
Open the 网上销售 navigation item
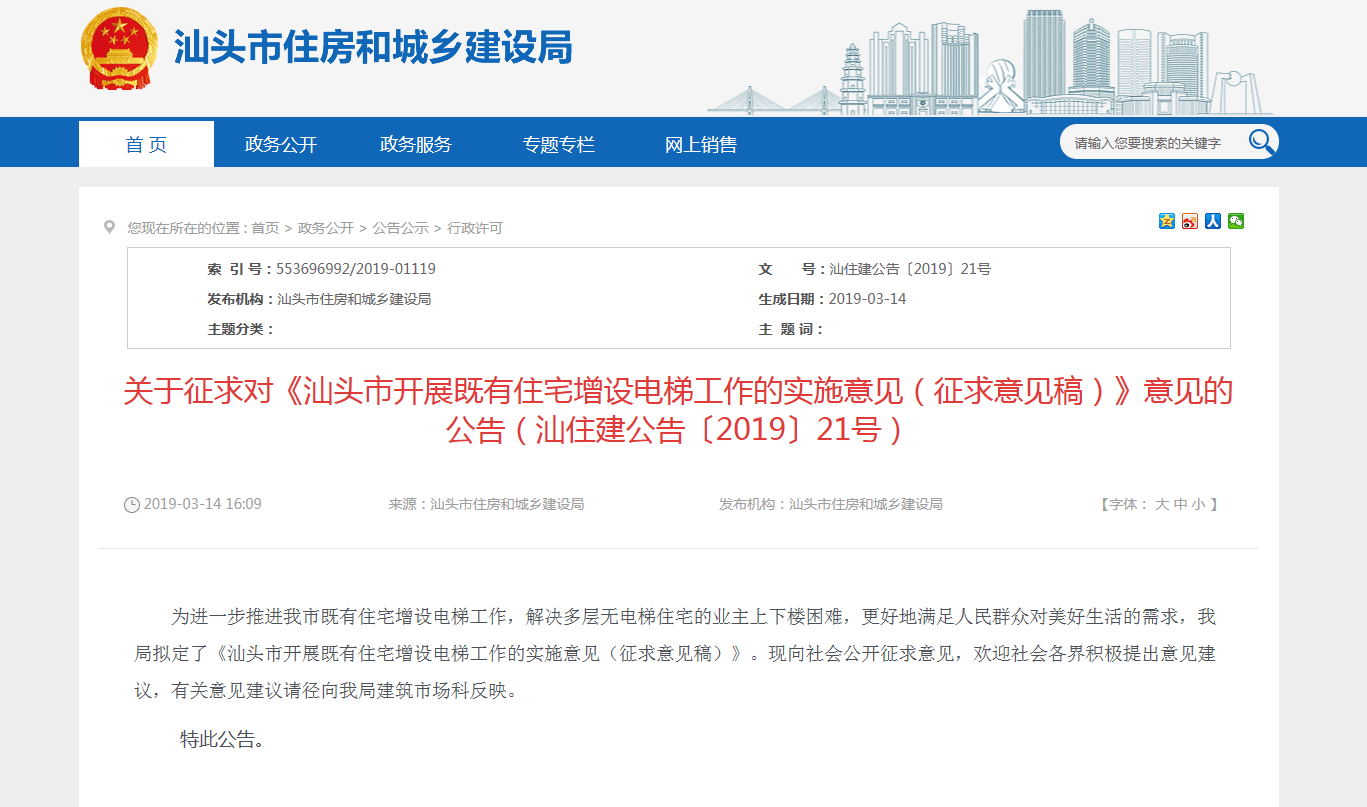[x=701, y=144]
